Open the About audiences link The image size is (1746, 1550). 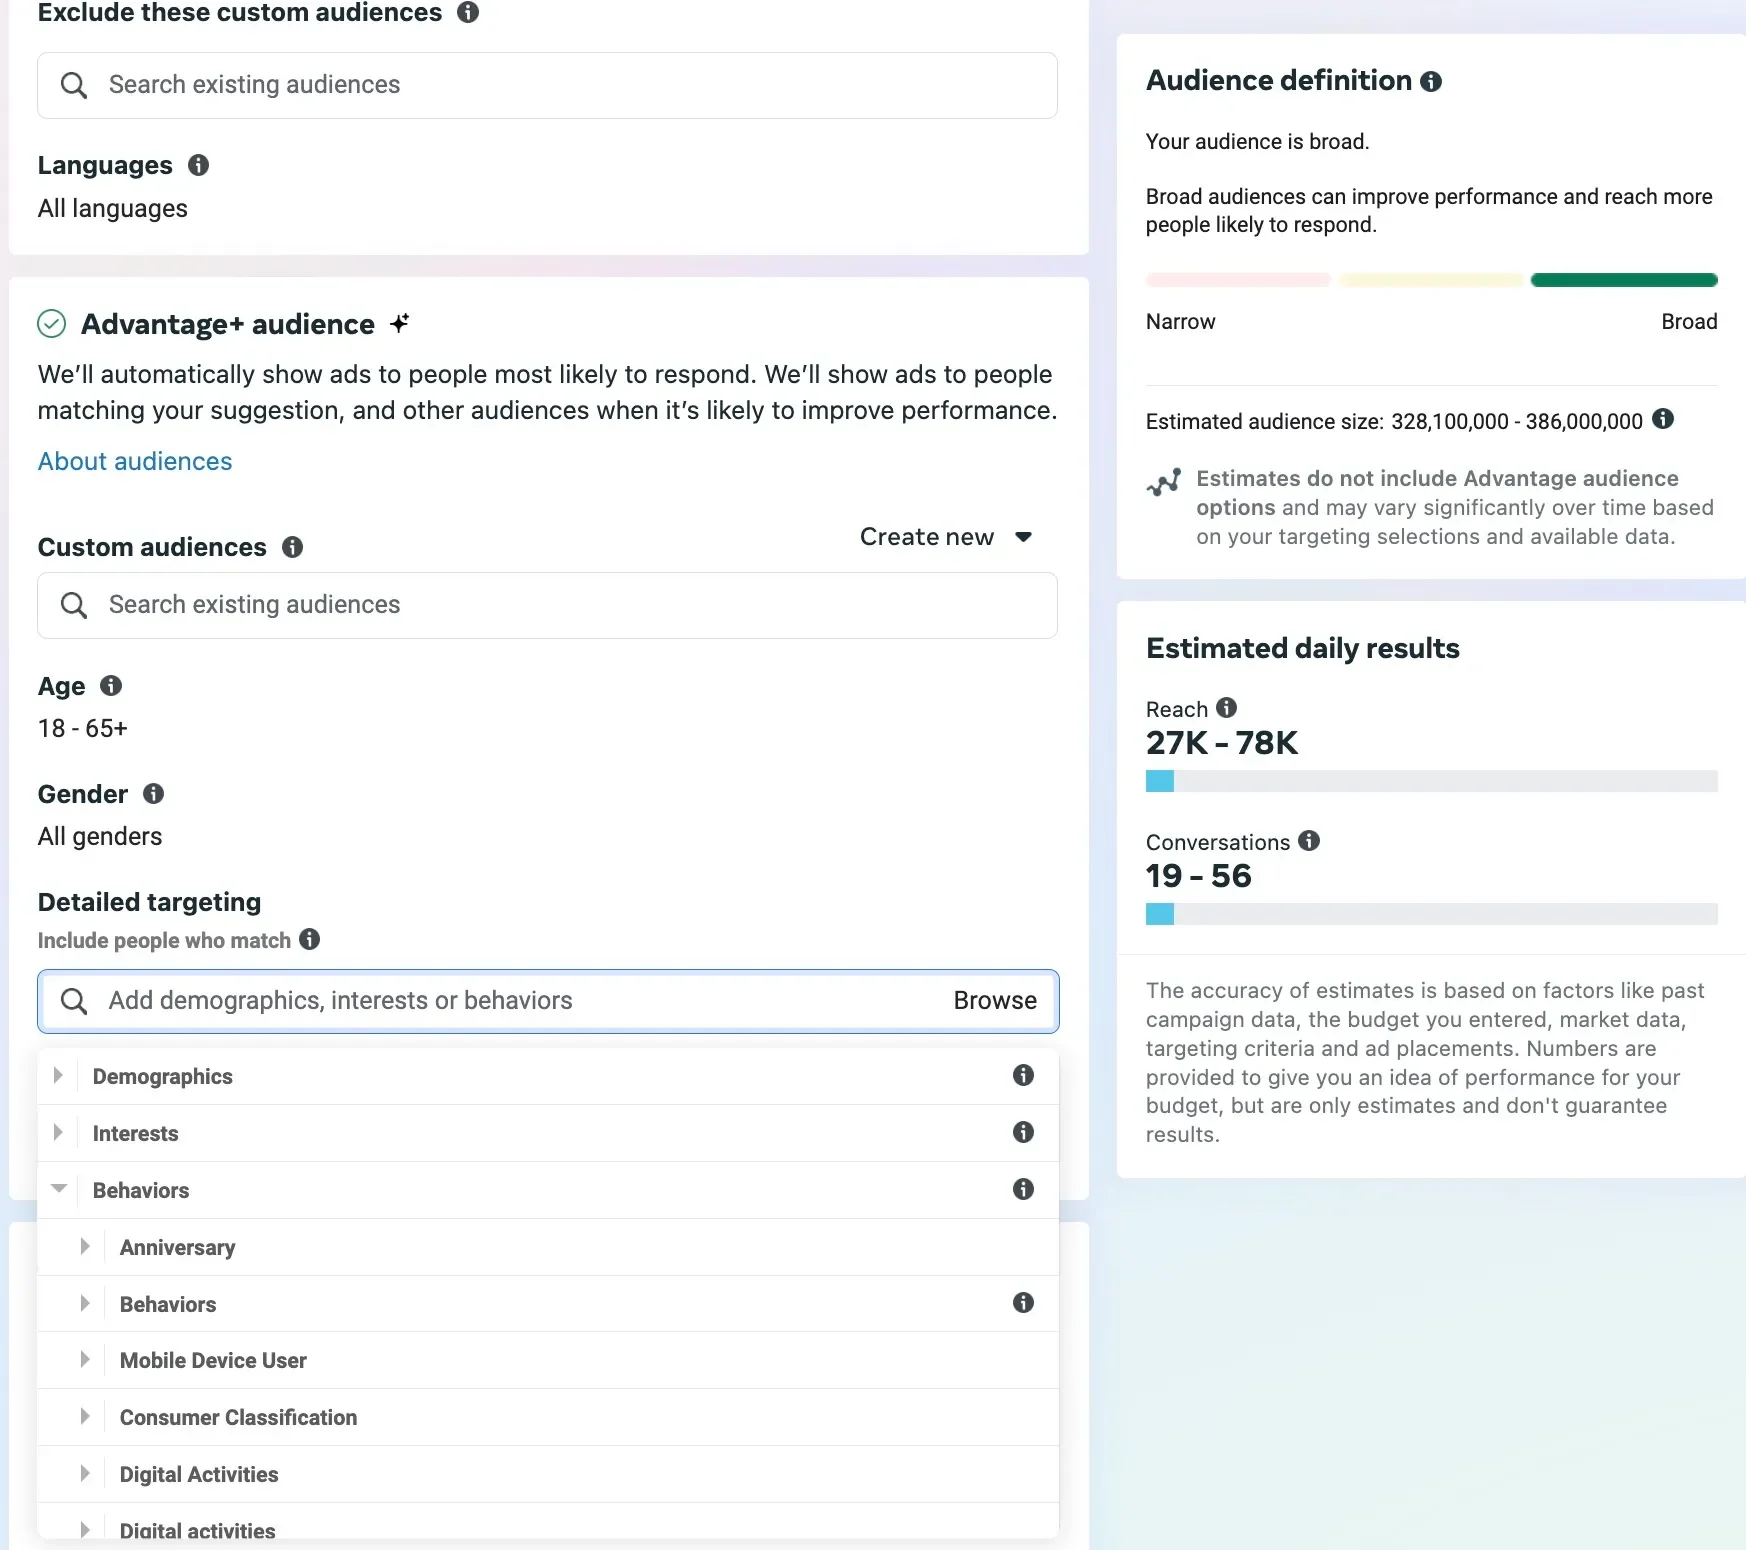point(134,461)
